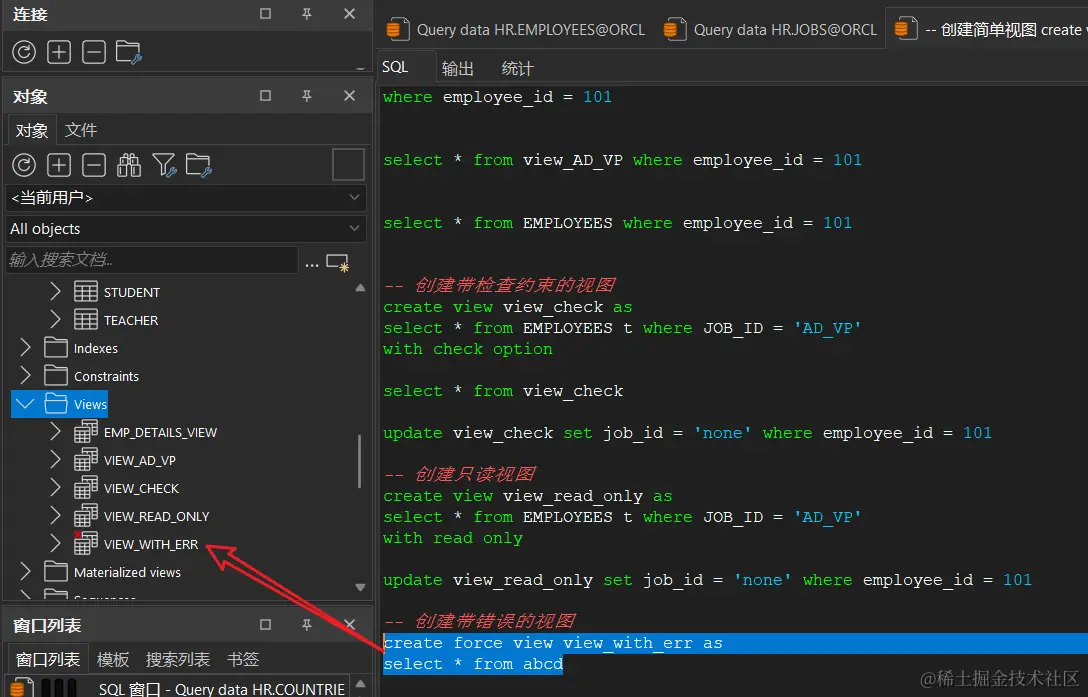
Task: Float the 连接 panel window icon
Action: coord(265,14)
